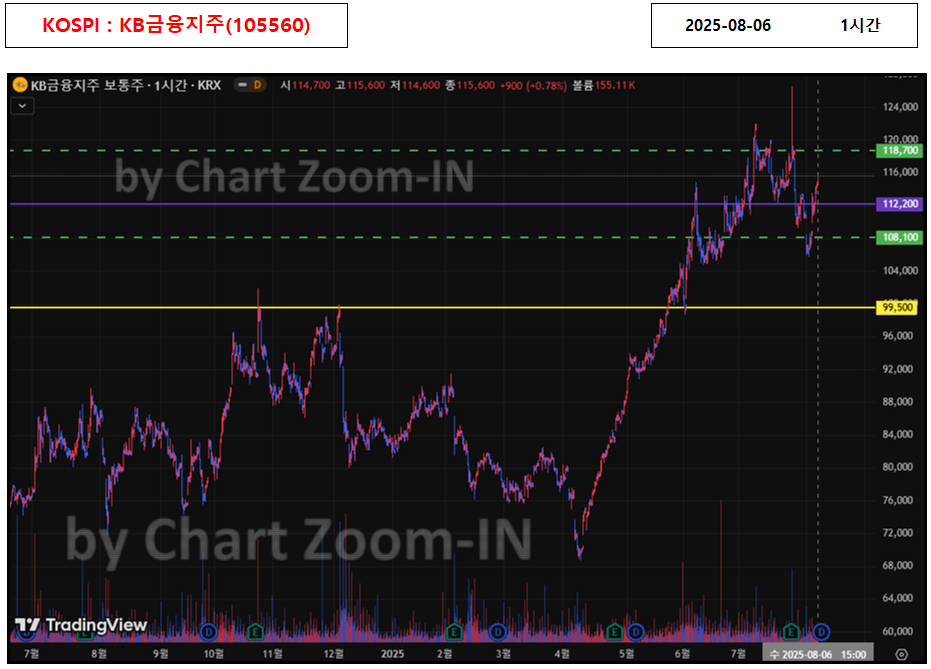Click the 88,000 price axis label
The image size is (931, 669).
click(897, 402)
